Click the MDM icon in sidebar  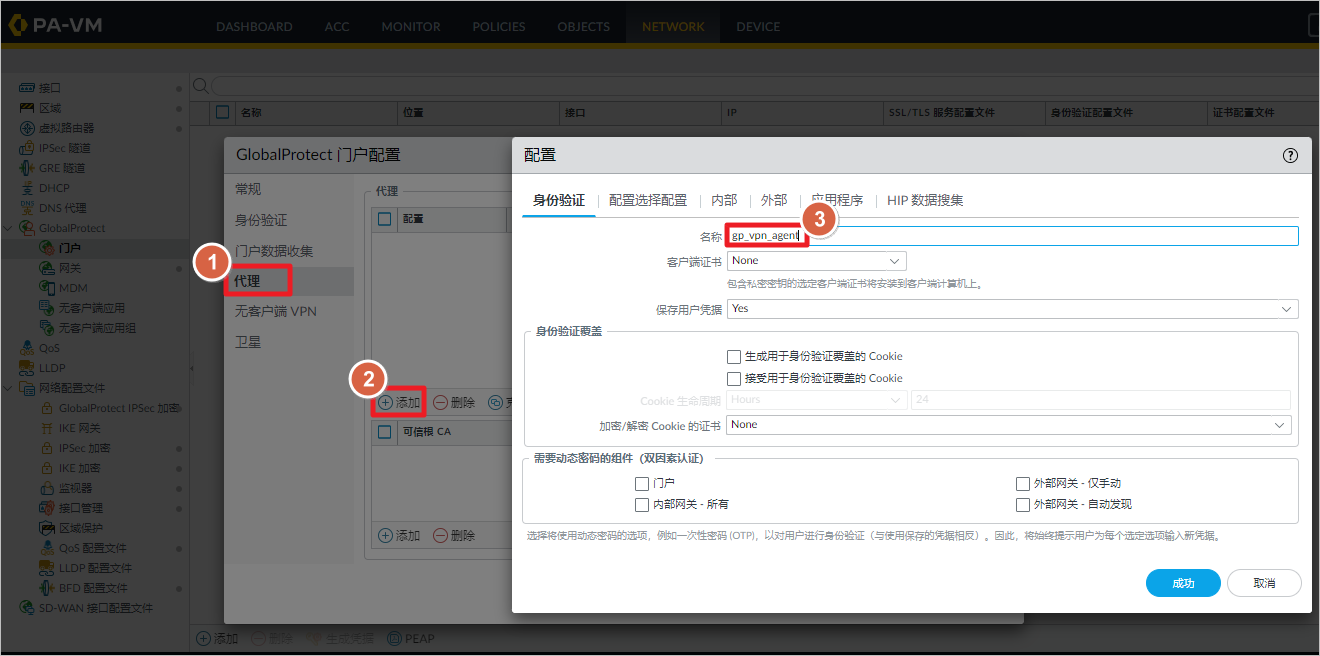[47, 288]
